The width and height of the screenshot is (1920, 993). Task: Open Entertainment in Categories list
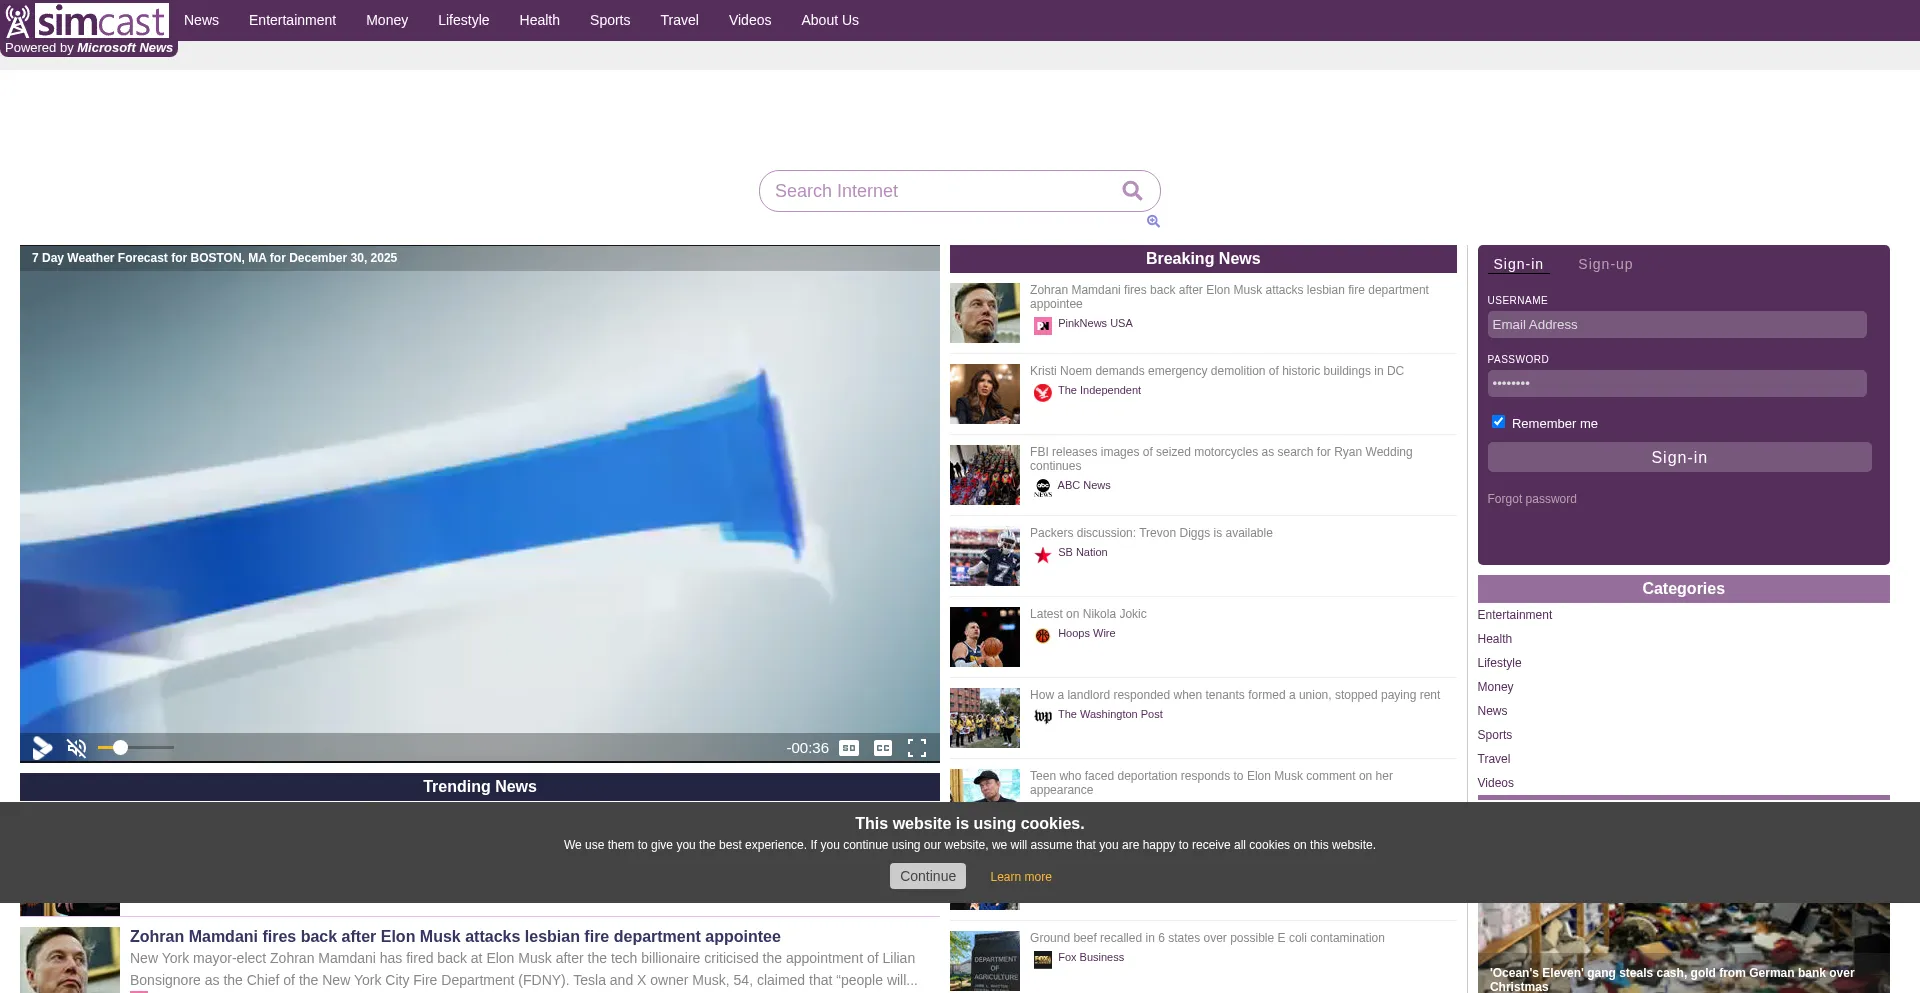click(x=1515, y=615)
